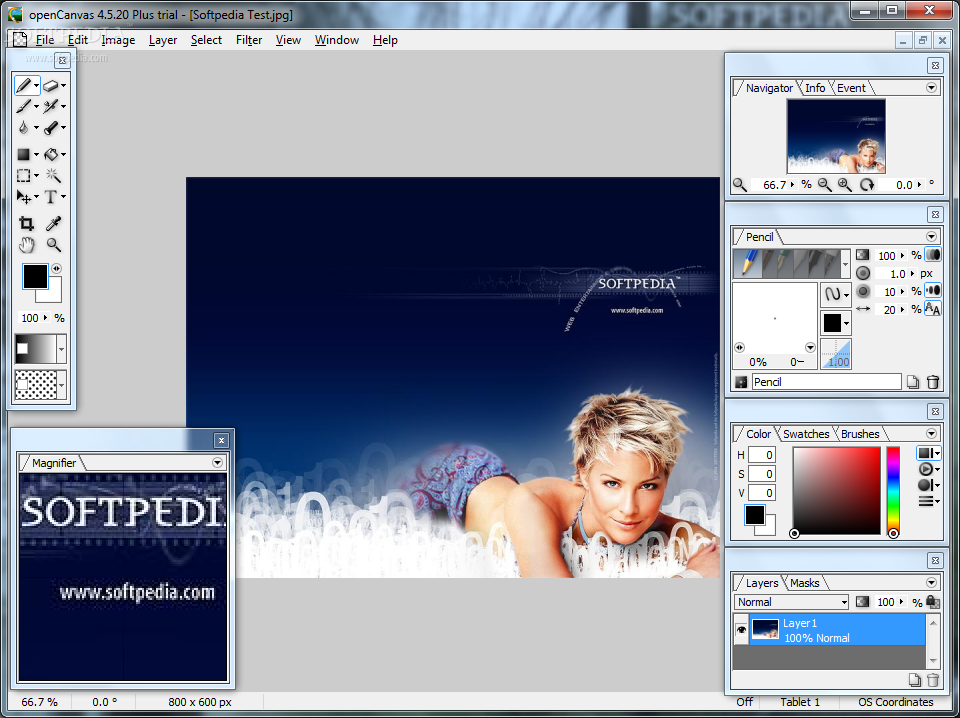This screenshot has width=960, height=718.
Task: Open Navigator panel options menu
Action: point(931,88)
